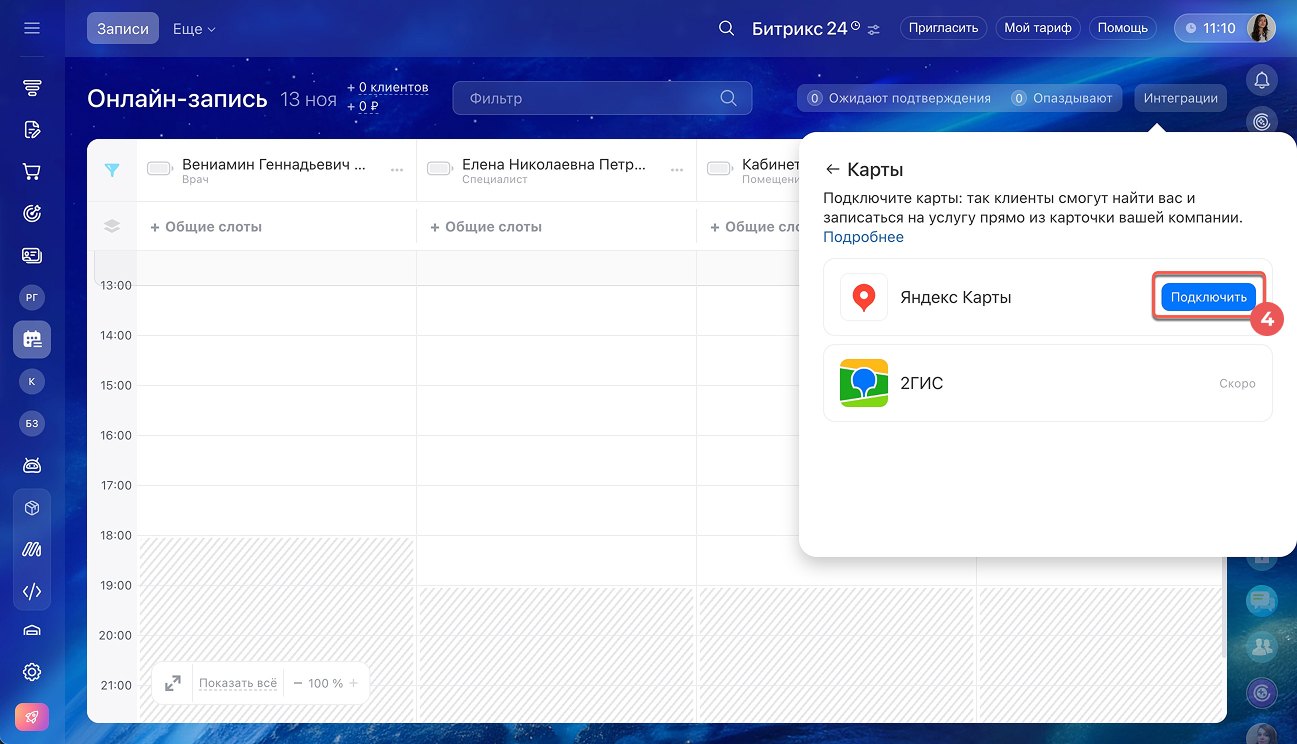Click the expand fullscreen arrows icon
Image resolution: width=1297 pixels, height=744 pixels.
[x=173, y=683]
